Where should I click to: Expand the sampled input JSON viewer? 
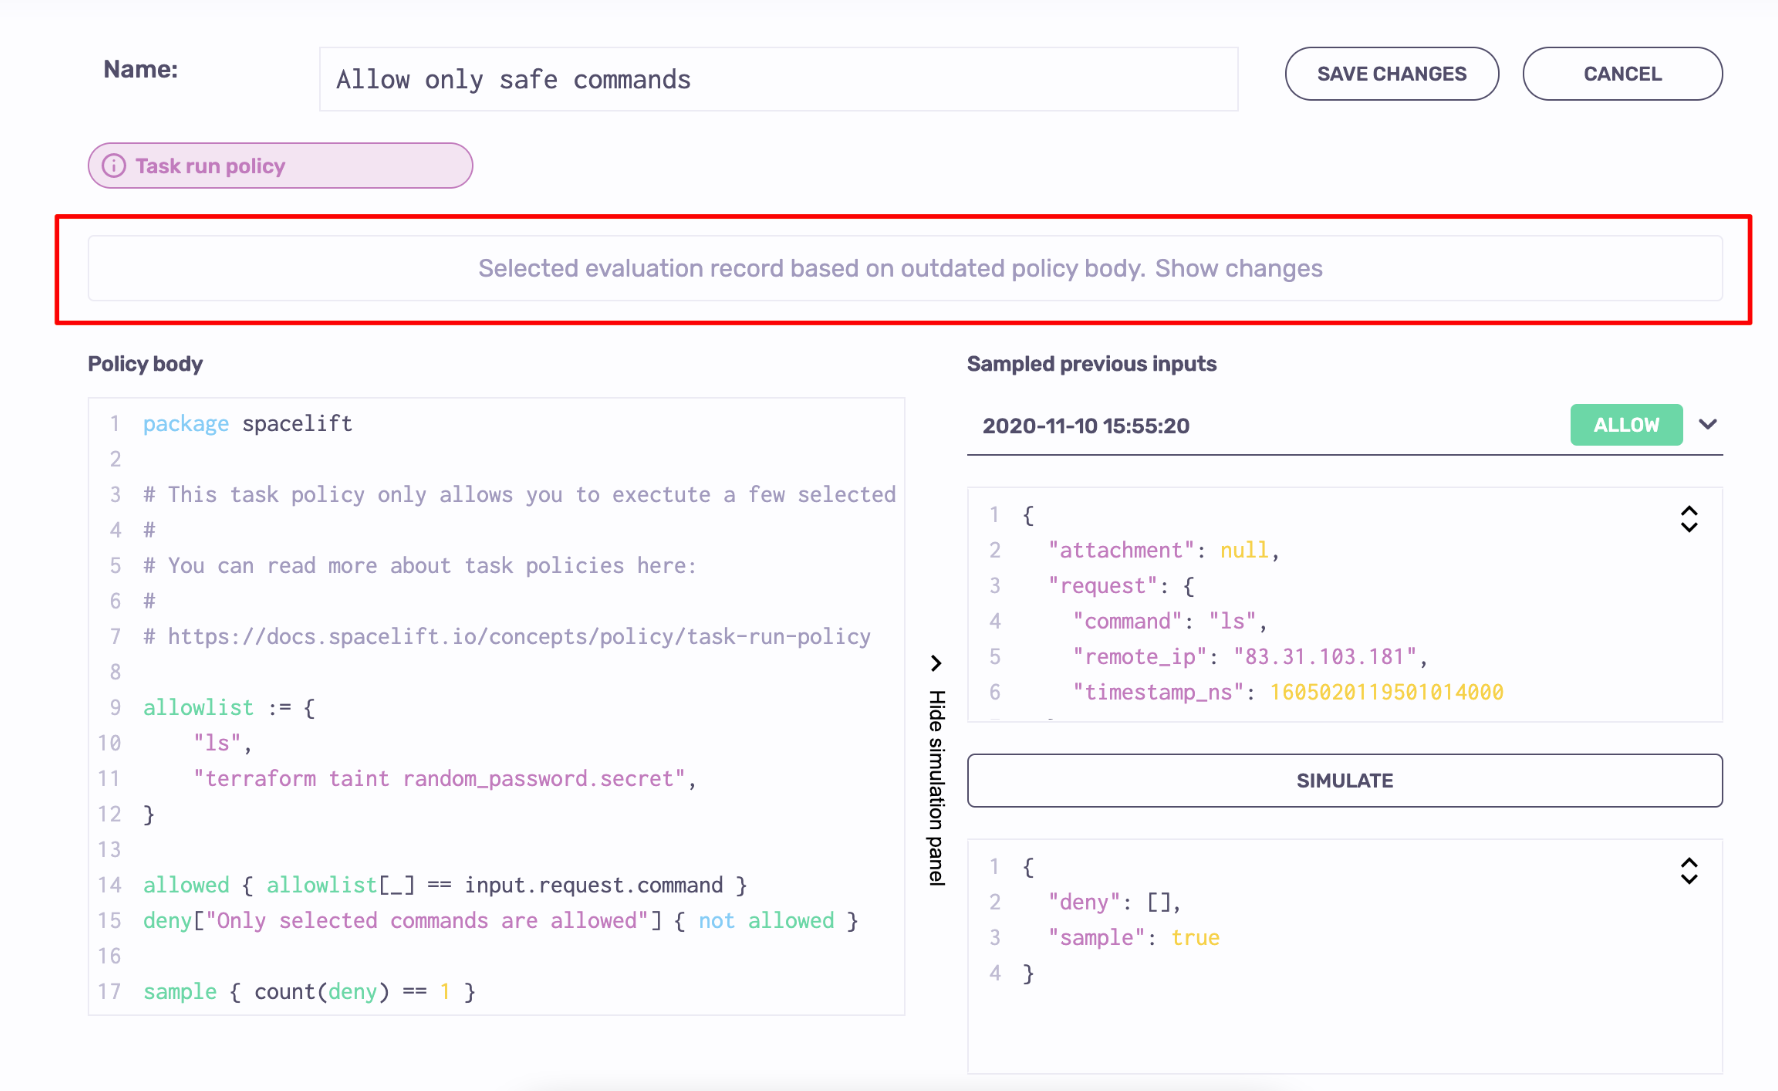[1688, 519]
